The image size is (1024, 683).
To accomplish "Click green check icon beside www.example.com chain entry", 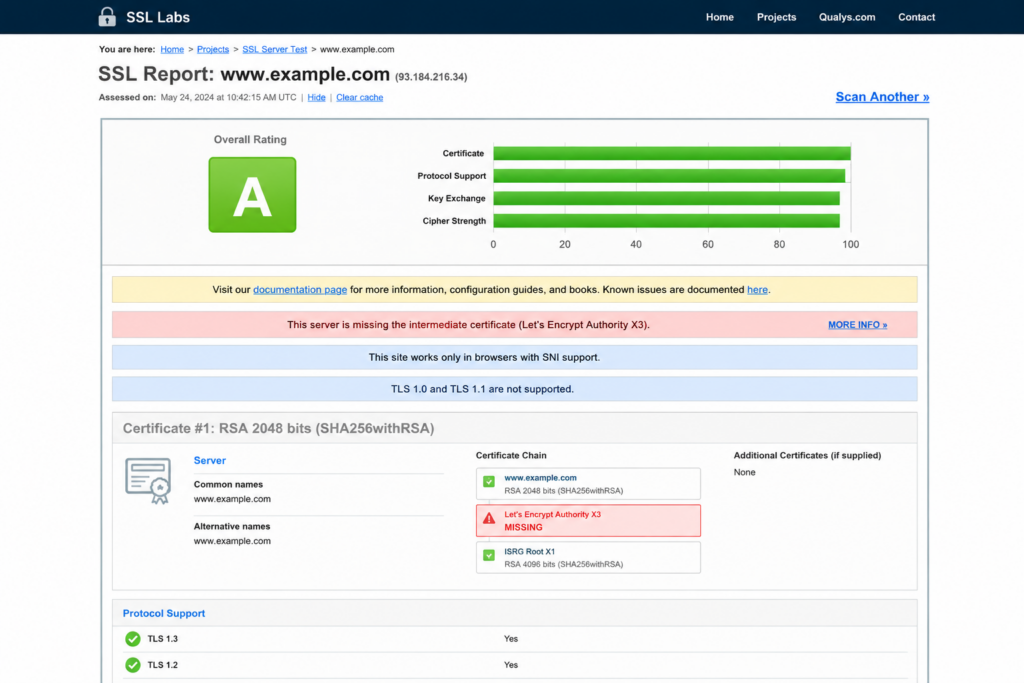I will pos(488,482).
